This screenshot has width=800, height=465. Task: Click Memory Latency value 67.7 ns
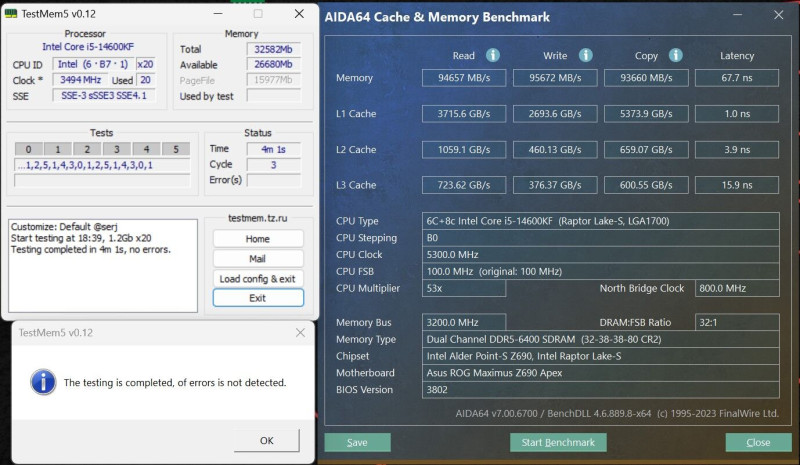[737, 78]
